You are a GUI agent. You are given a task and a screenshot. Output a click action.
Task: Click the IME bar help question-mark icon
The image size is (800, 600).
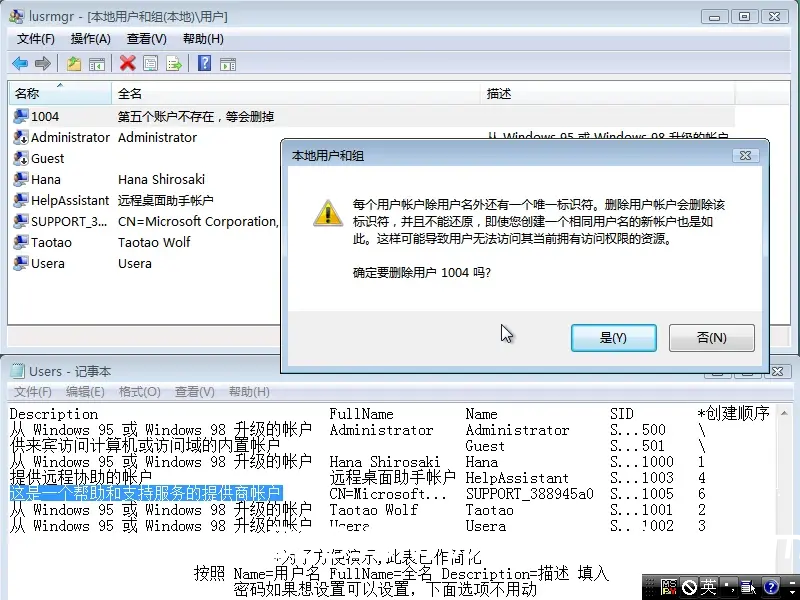tap(771, 587)
